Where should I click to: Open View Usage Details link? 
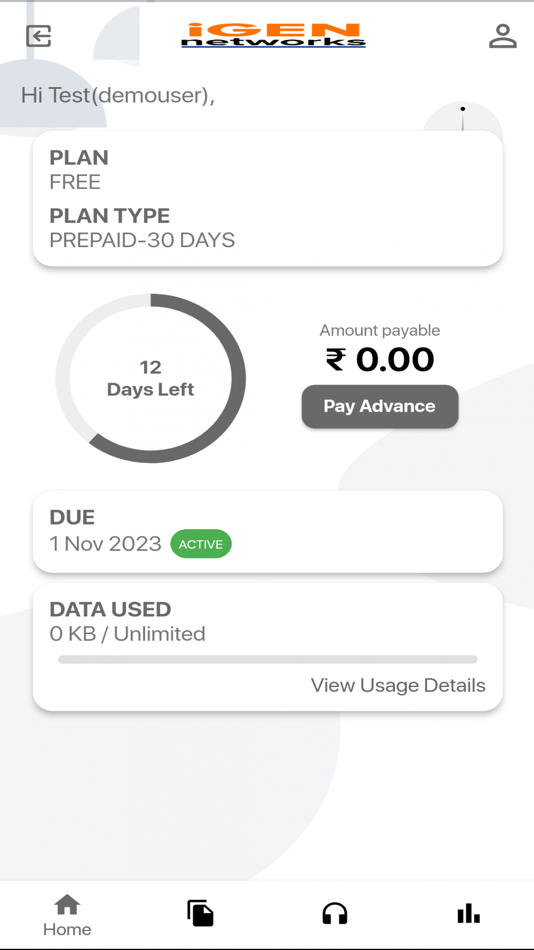tap(398, 685)
